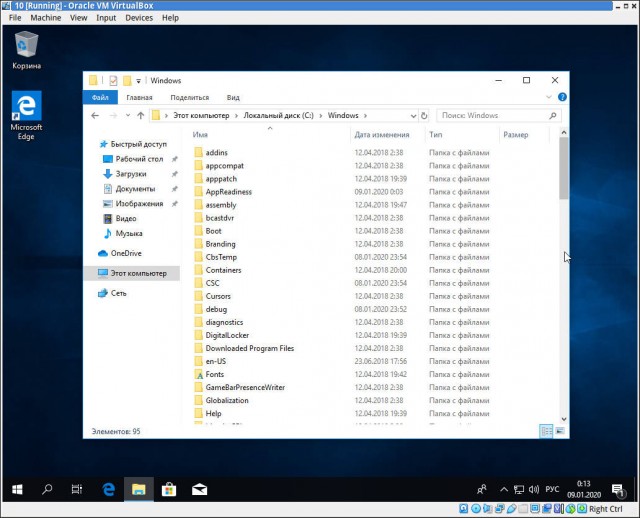This screenshot has height=518, width=640.
Task: Click the taskbar Search magnifier
Action: 47,489
